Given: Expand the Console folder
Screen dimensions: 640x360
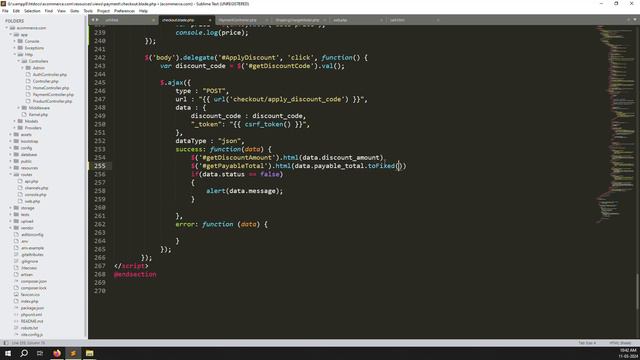Looking at the screenshot, I should 15,41.
